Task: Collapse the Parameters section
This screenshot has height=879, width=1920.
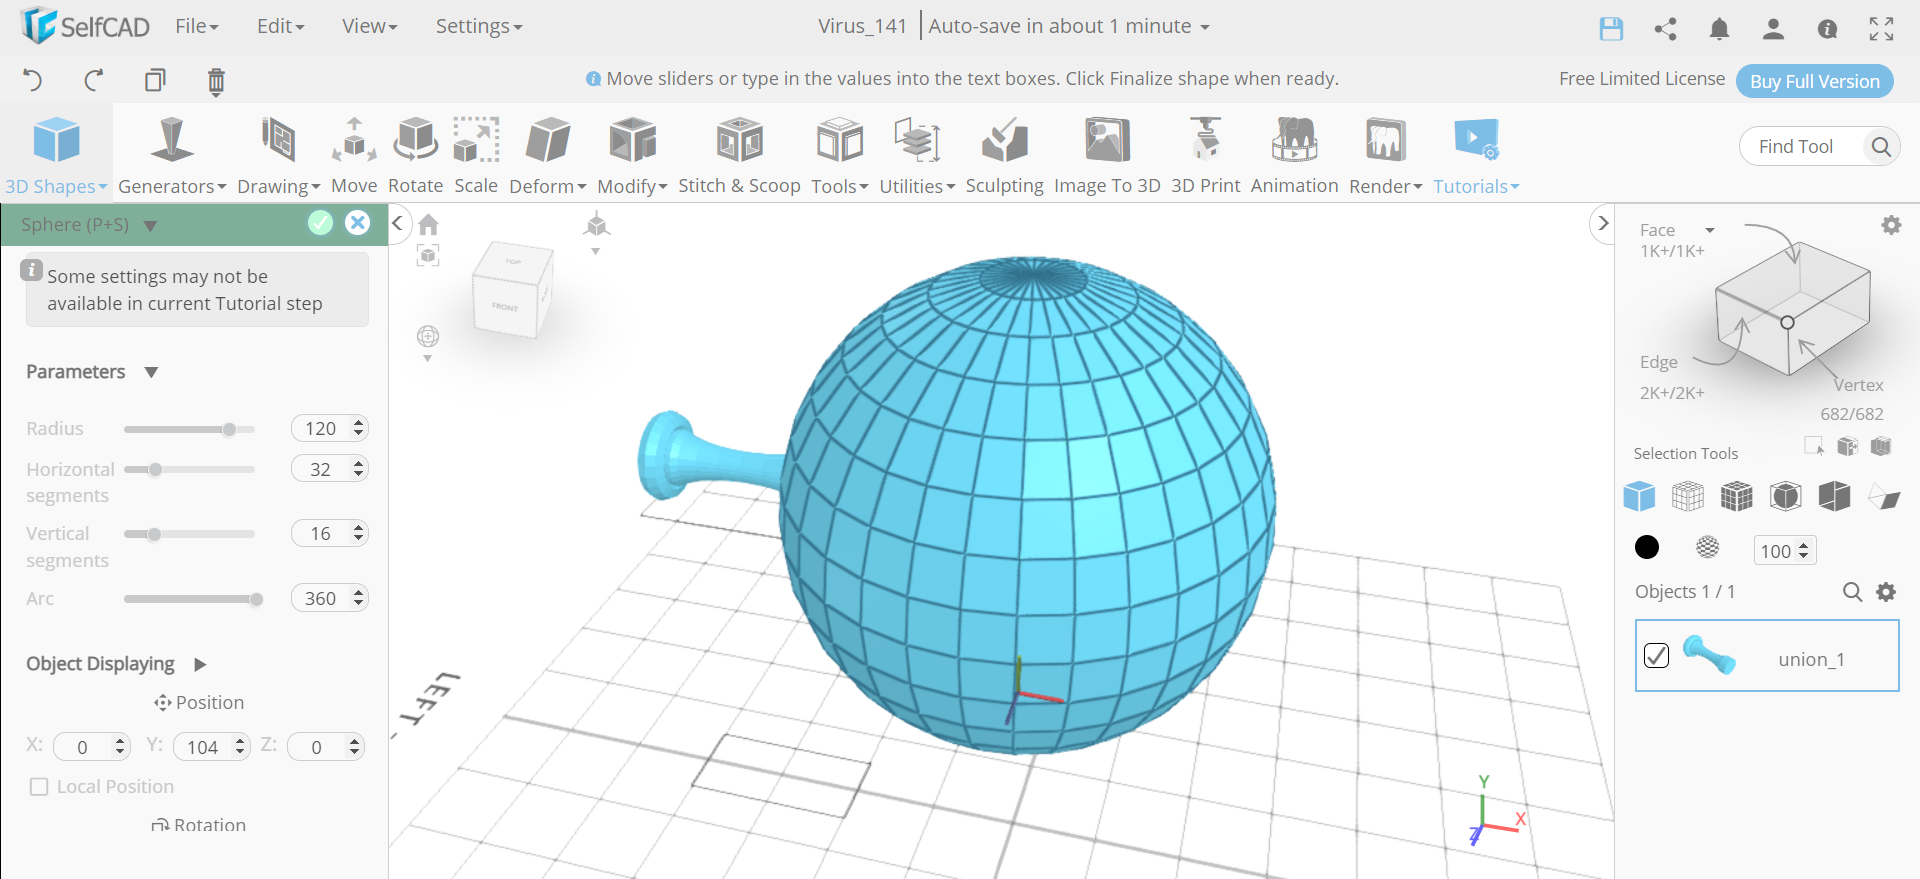Action: tap(151, 372)
